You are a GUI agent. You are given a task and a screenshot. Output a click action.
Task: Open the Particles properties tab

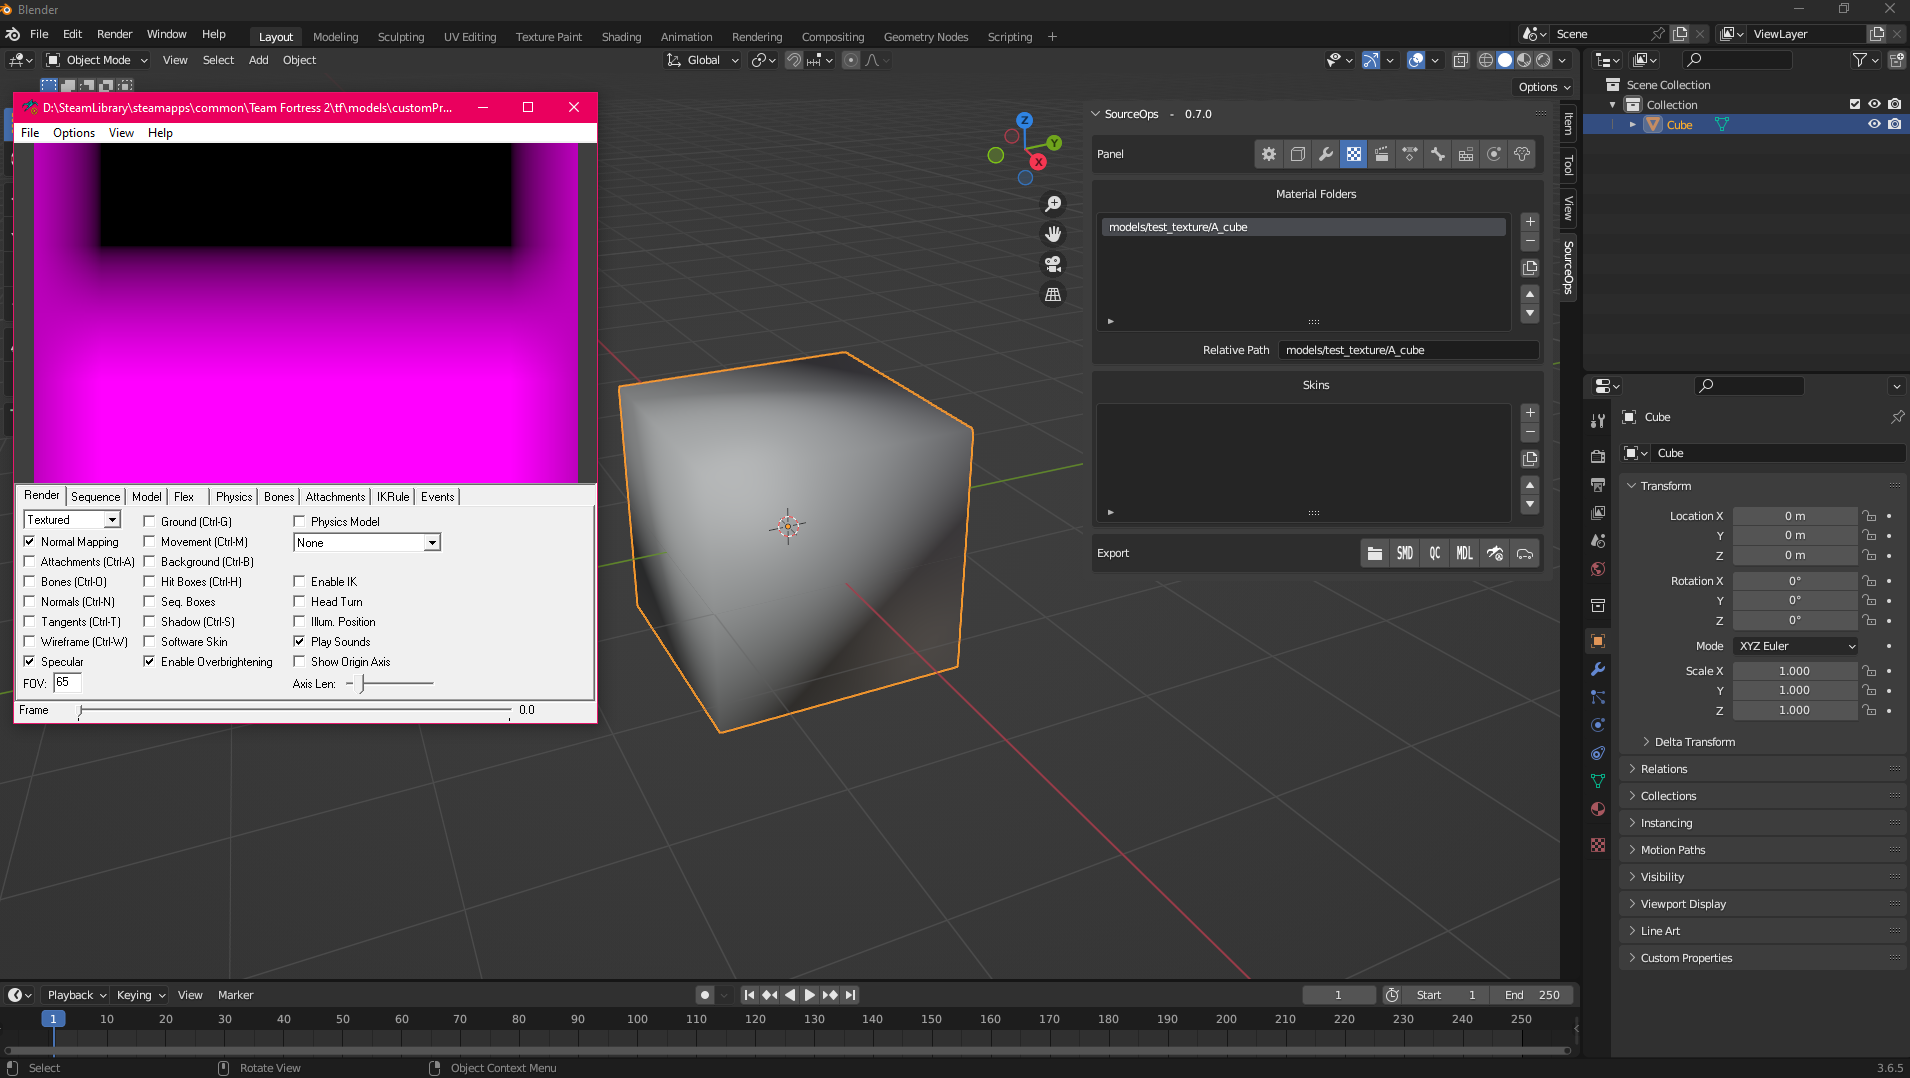tap(1598, 697)
